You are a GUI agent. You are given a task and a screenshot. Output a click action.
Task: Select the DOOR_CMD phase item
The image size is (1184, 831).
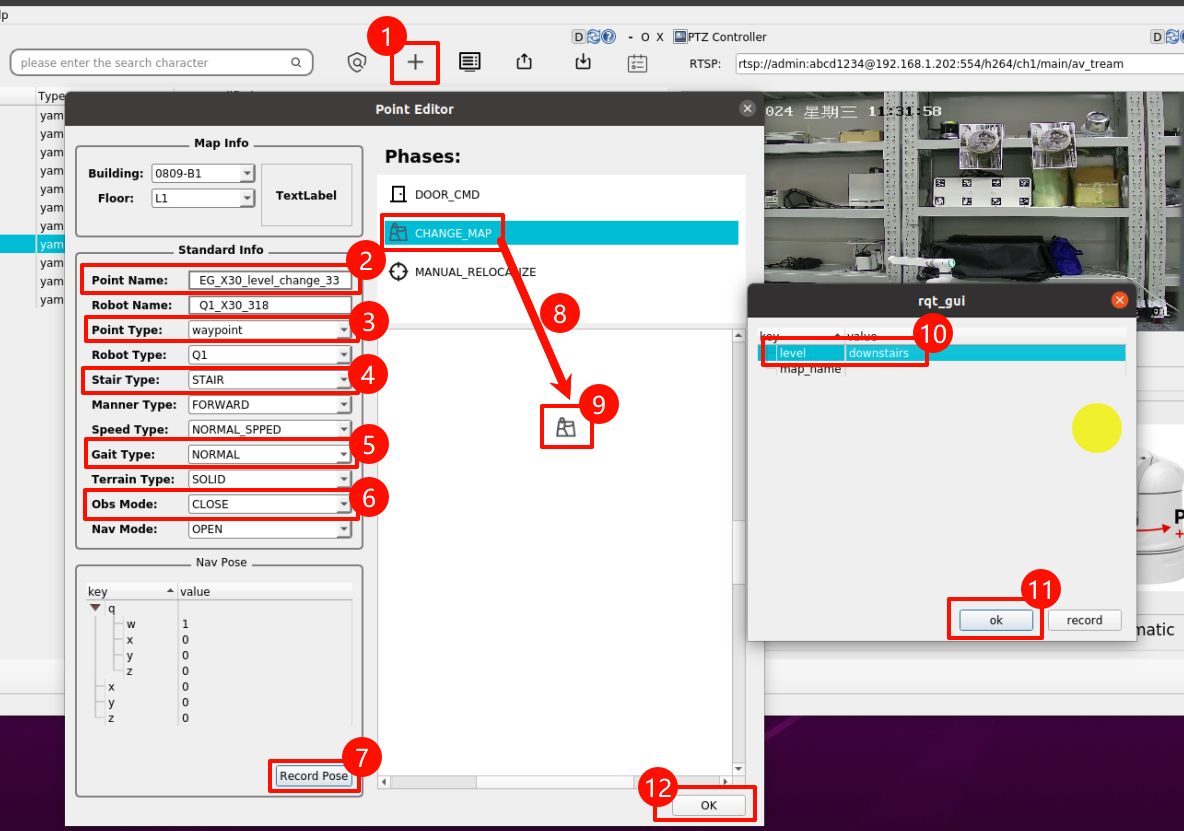click(447, 194)
